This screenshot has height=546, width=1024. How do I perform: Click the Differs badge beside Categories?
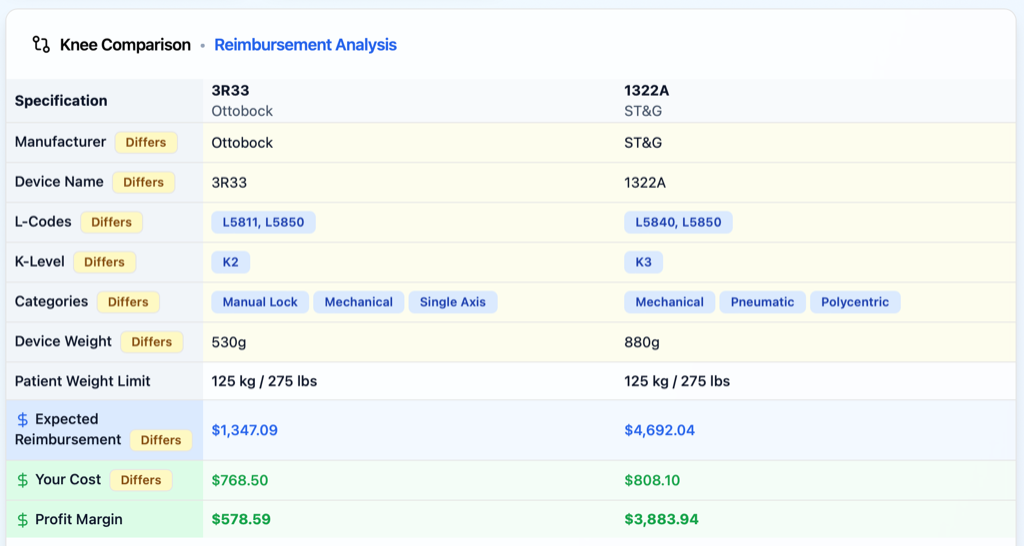click(x=128, y=302)
